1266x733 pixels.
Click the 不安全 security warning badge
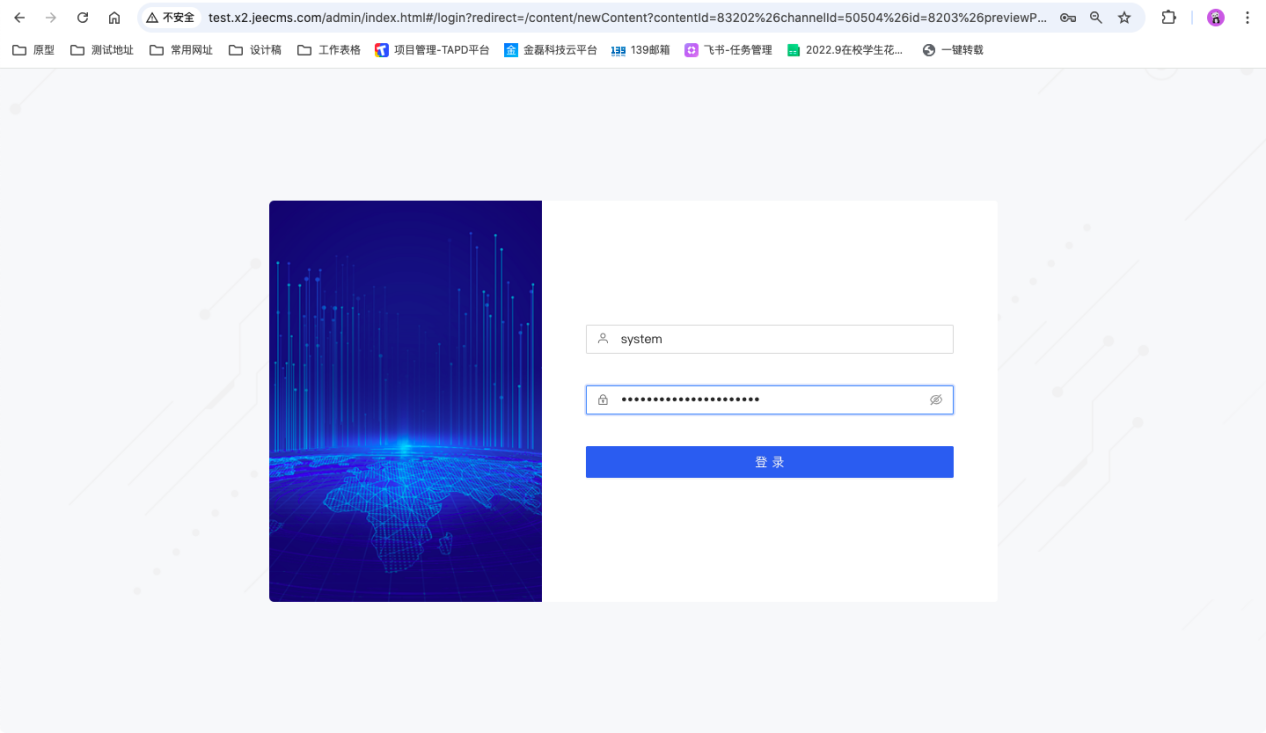click(170, 18)
